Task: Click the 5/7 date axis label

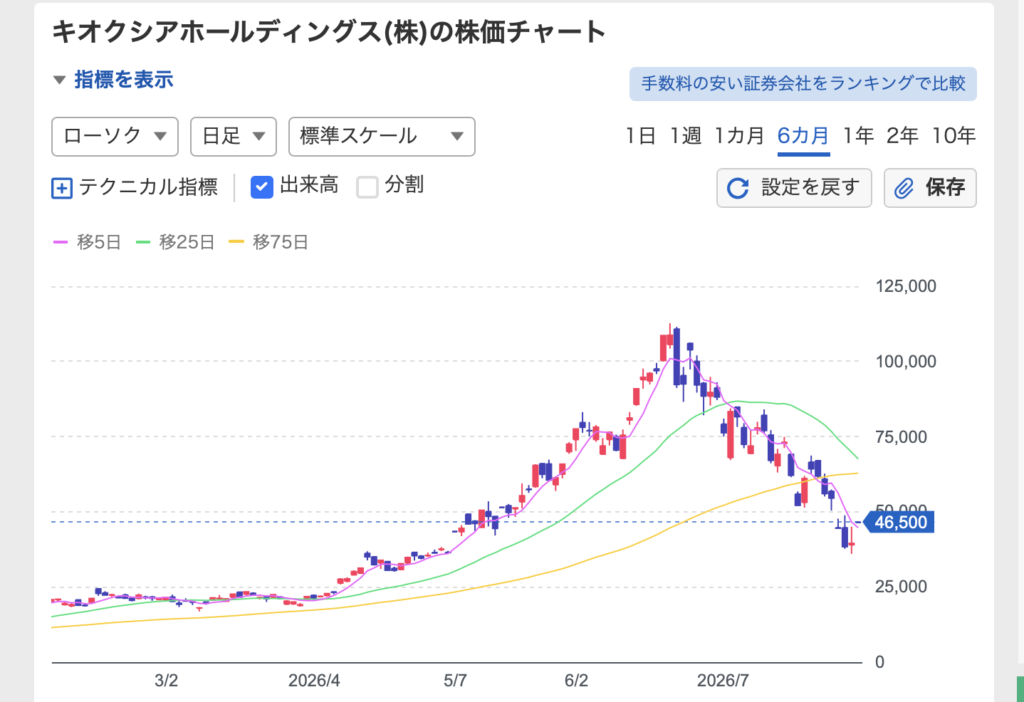Action: [455, 680]
